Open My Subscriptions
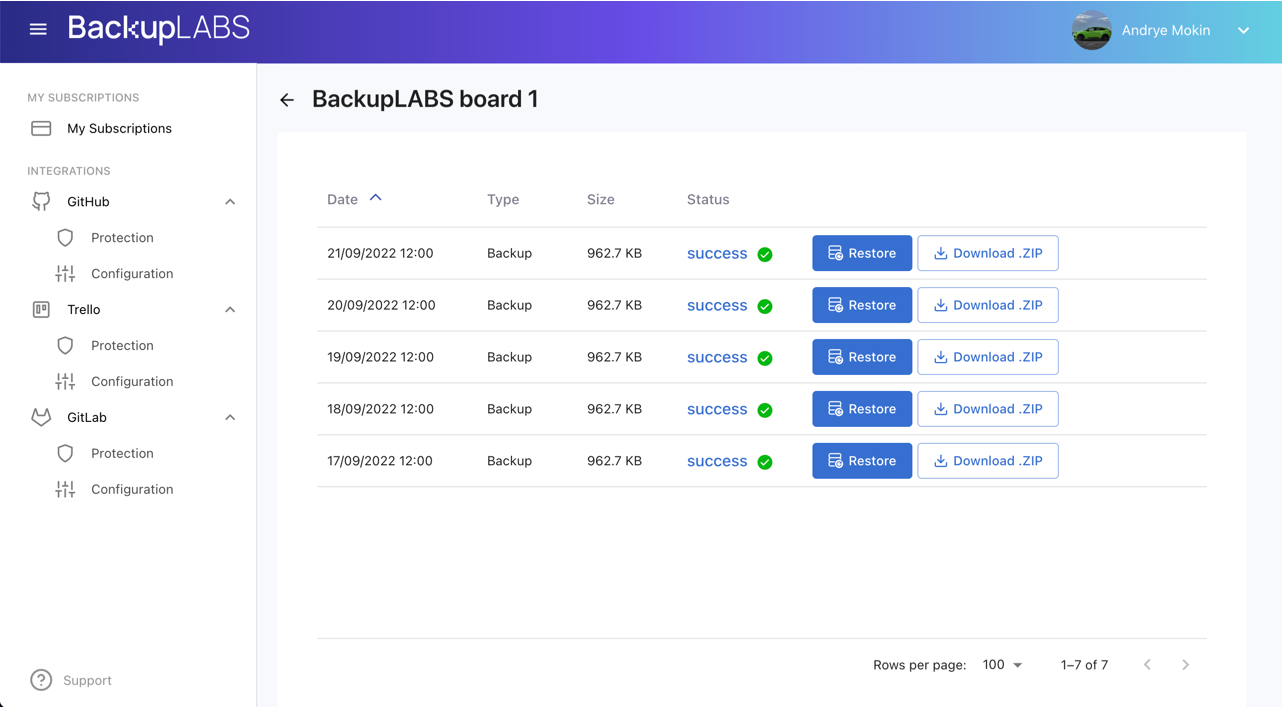The width and height of the screenshot is (1282, 707). pos(119,128)
